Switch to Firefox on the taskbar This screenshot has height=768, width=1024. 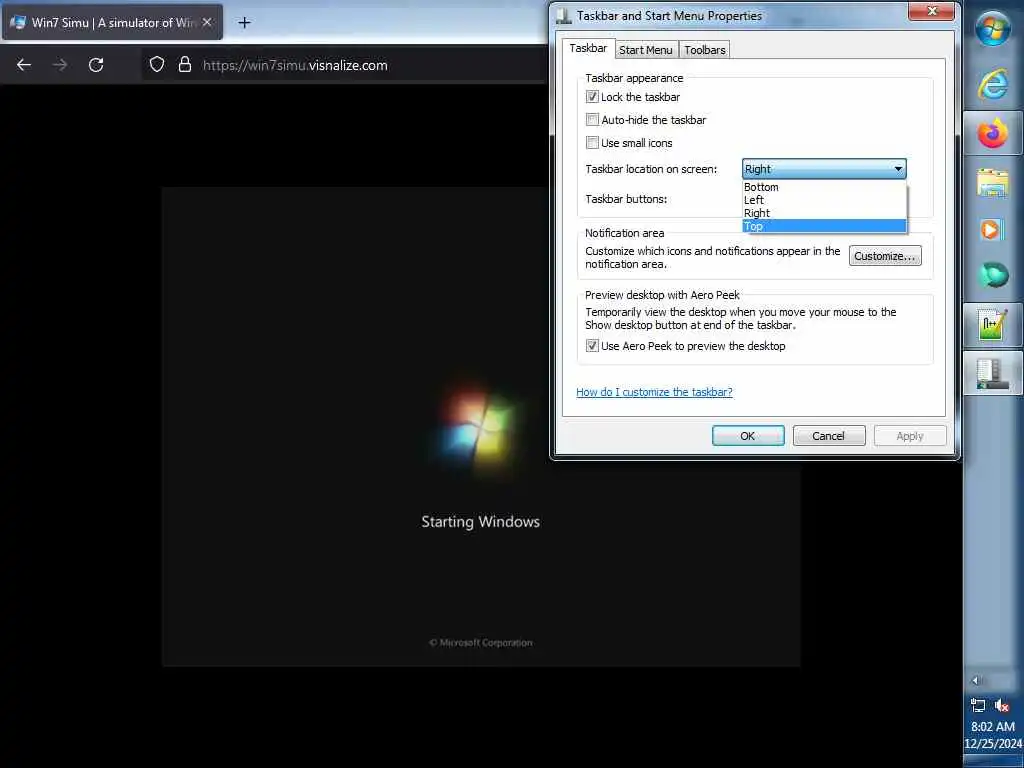tap(993, 134)
